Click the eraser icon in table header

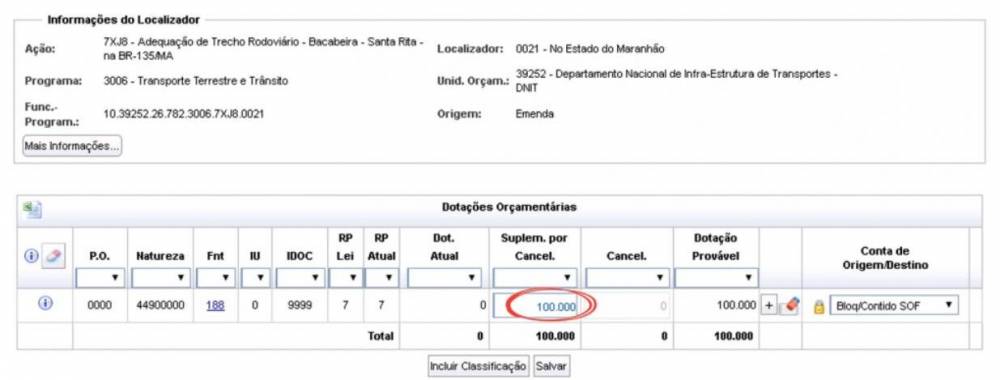pos(53,256)
